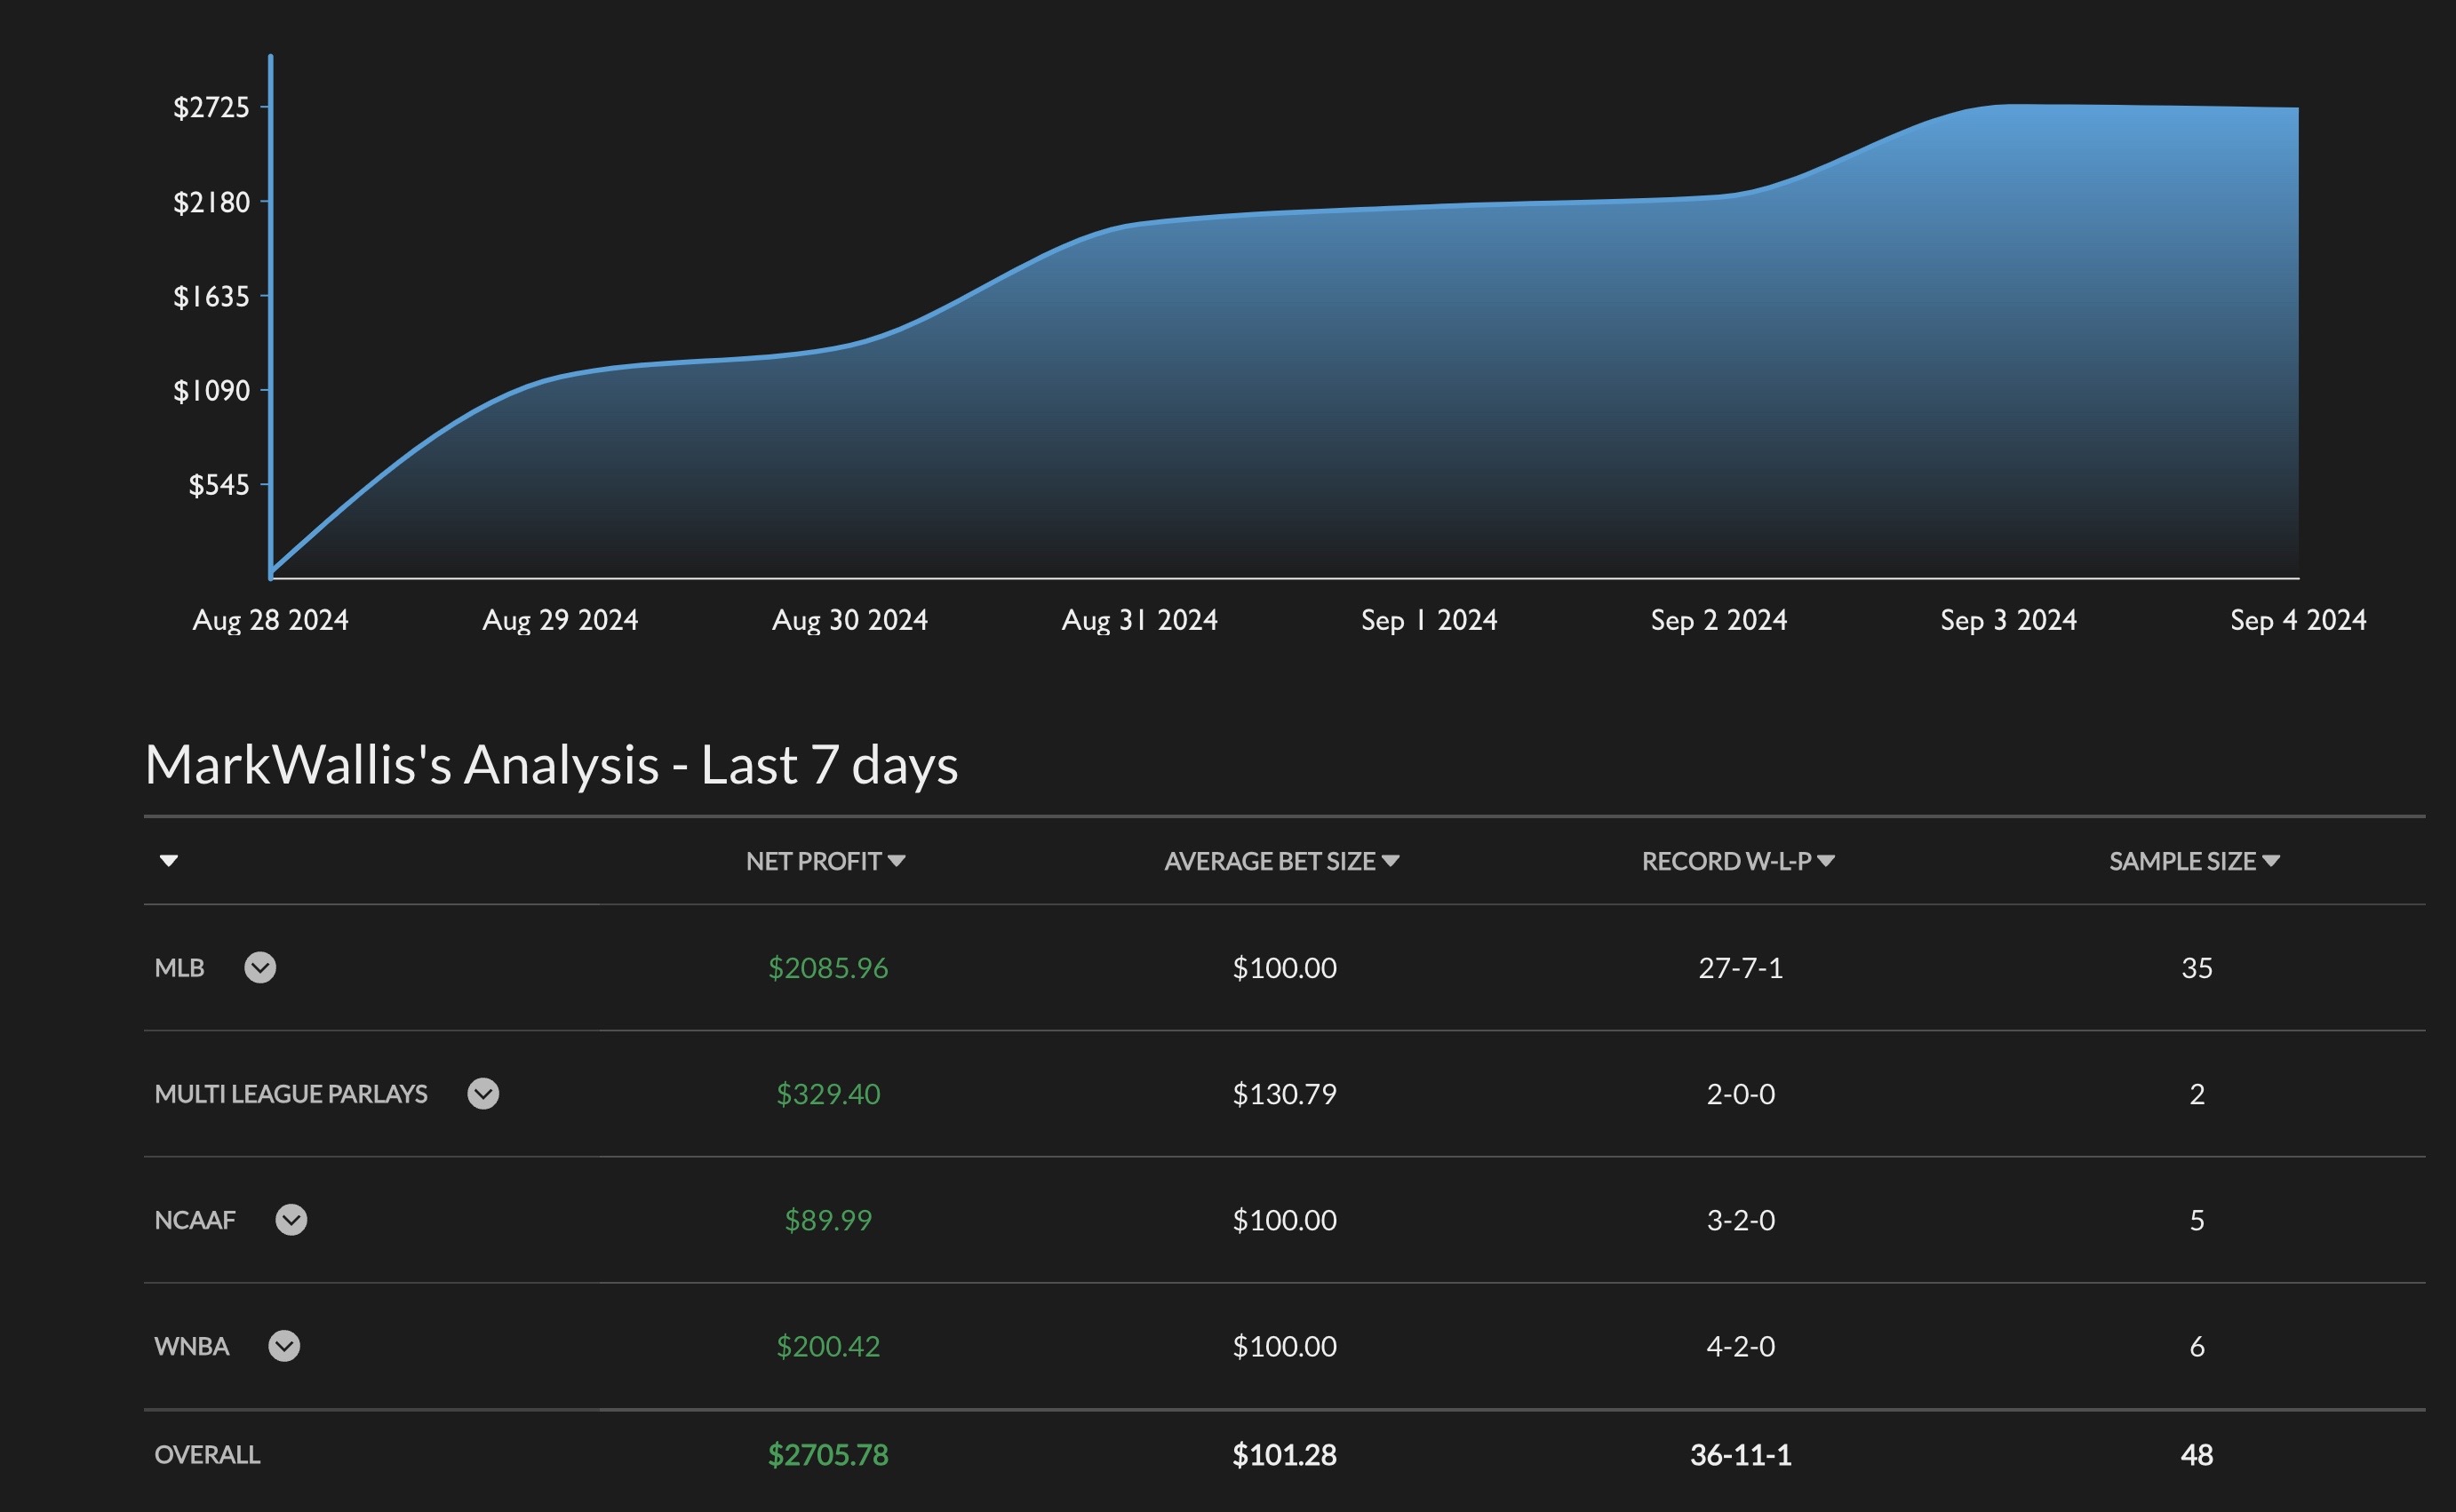Click NCAAF record 3-2-0
The width and height of the screenshot is (2456, 1512).
(1740, 1219)
